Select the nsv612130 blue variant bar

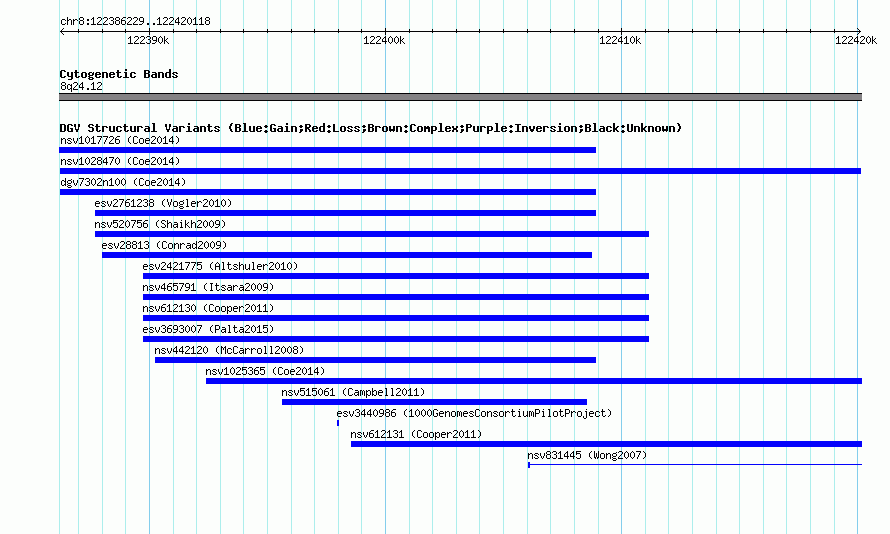(x=396, y=318)
